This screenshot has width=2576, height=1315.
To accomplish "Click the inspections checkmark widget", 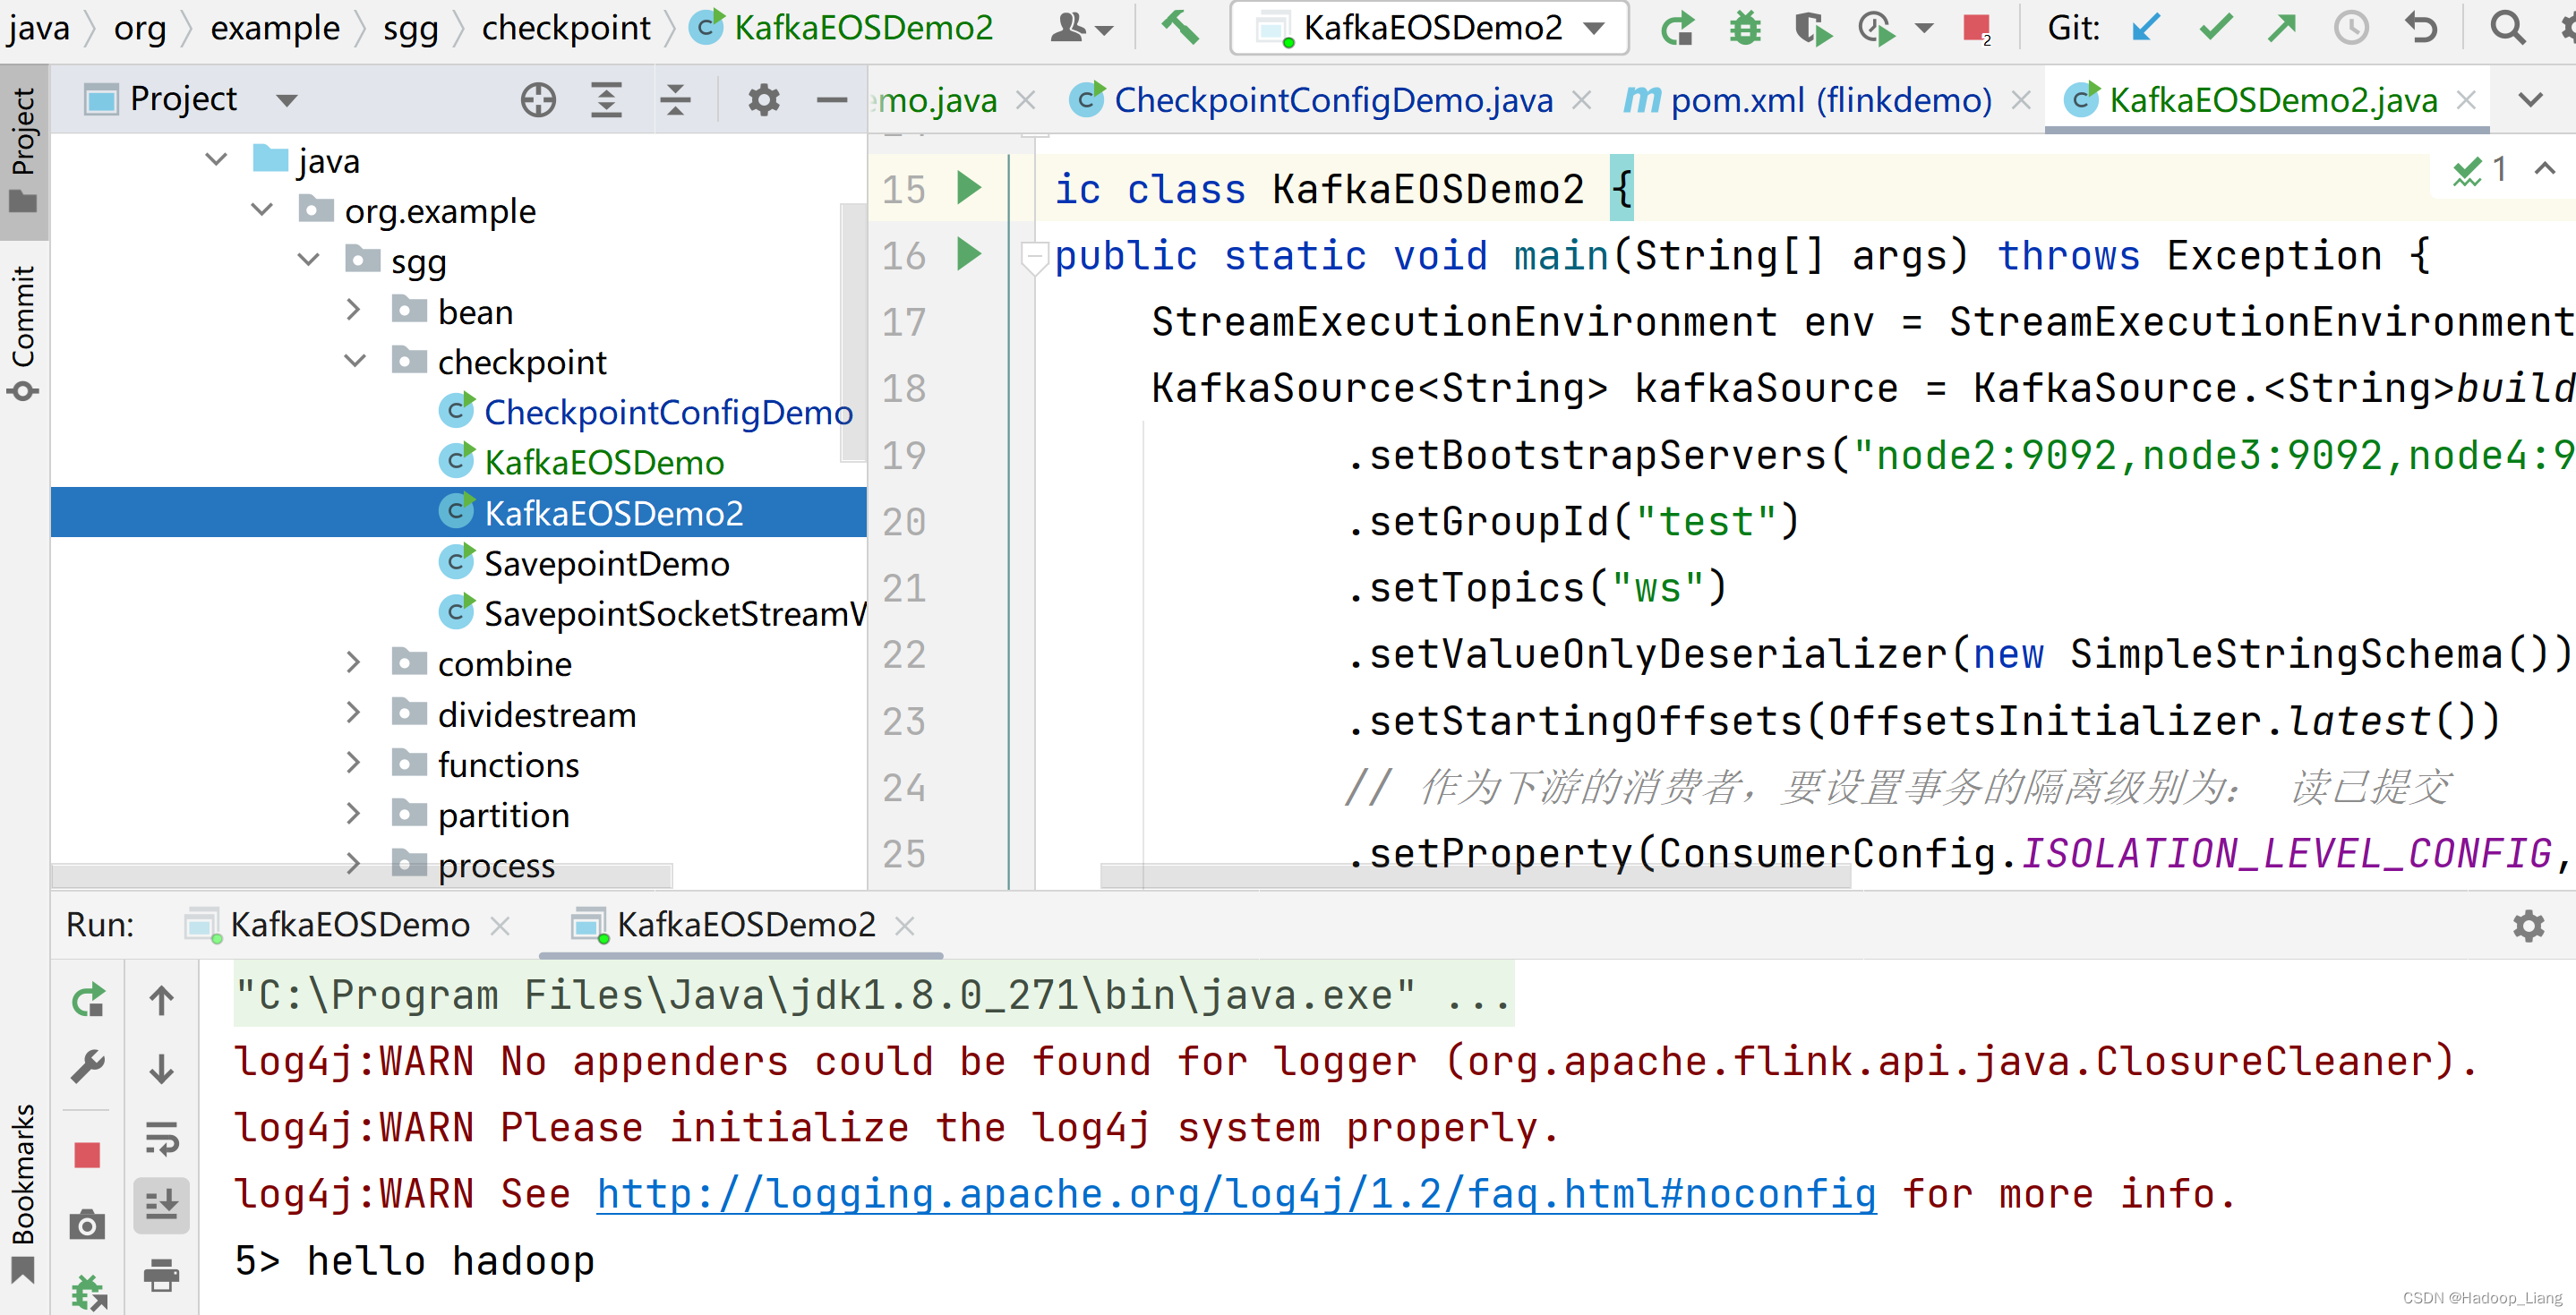I will pos(2479,170).
